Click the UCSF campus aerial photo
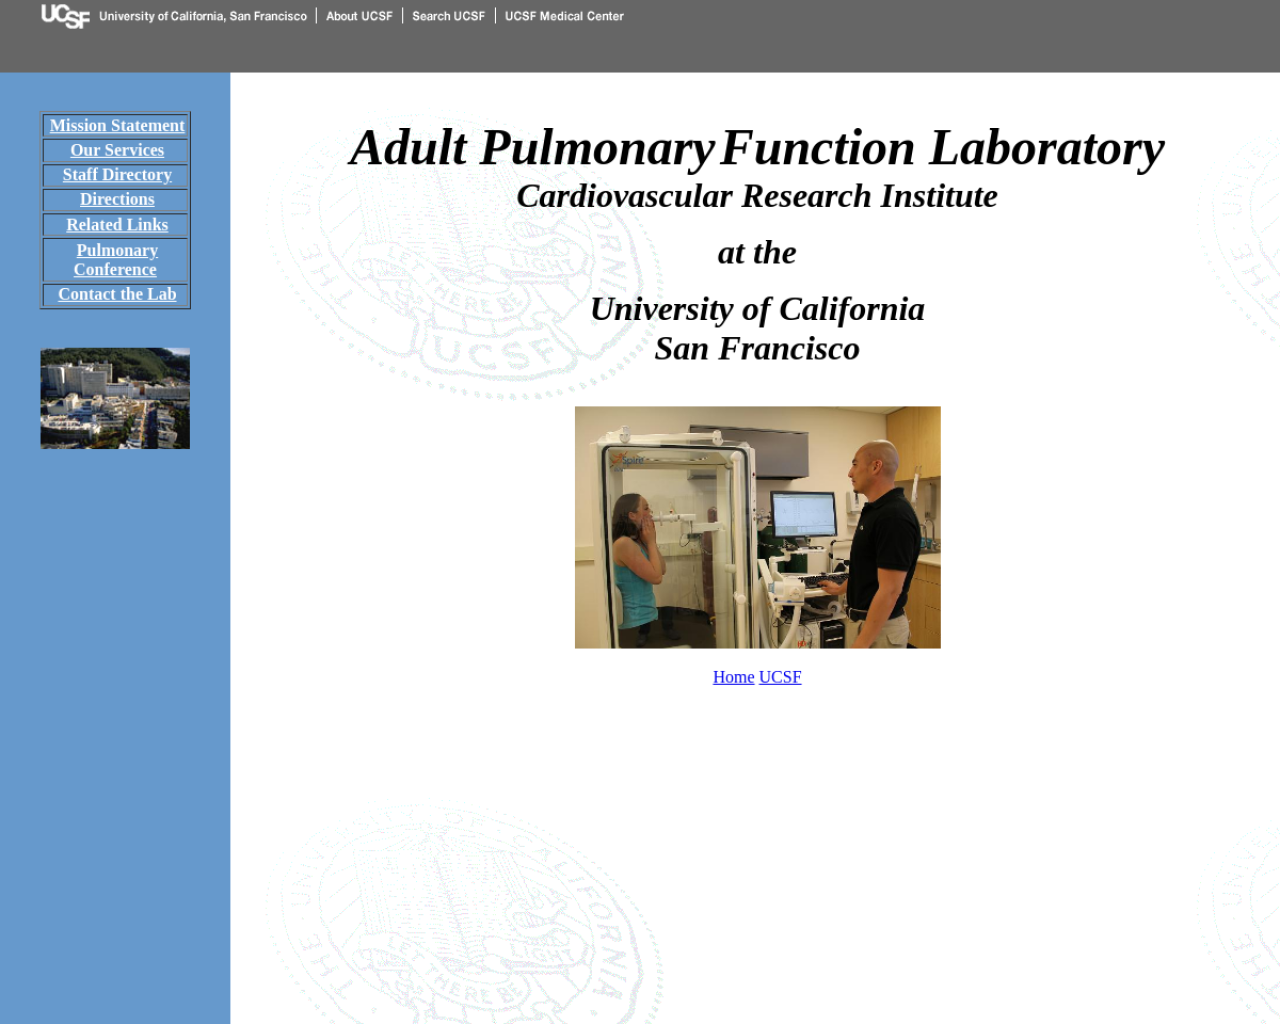 (115, 398)
